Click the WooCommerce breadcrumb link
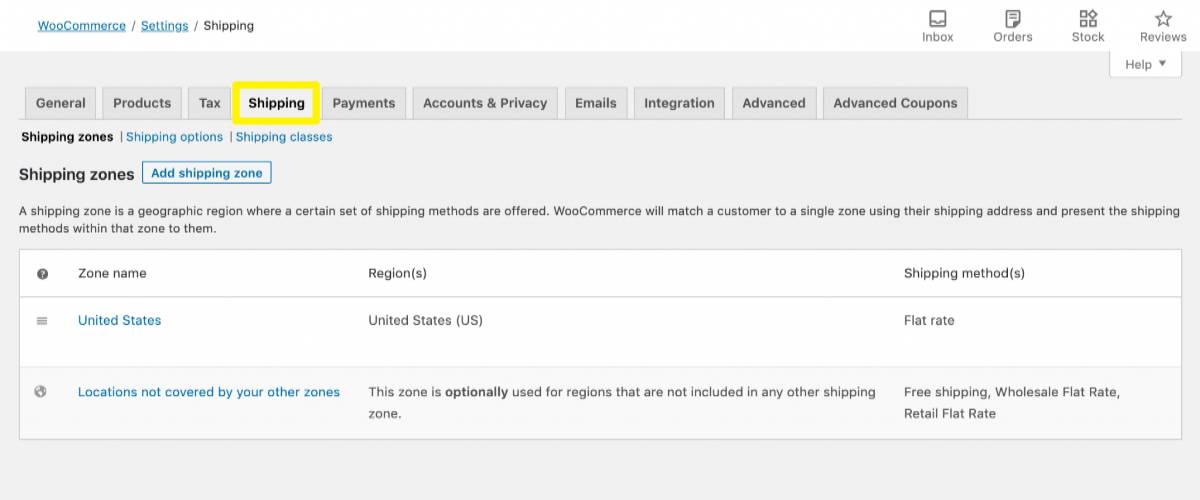This screenshot has width=1200, height=500. pyautogui.click(x=82, y=26)
